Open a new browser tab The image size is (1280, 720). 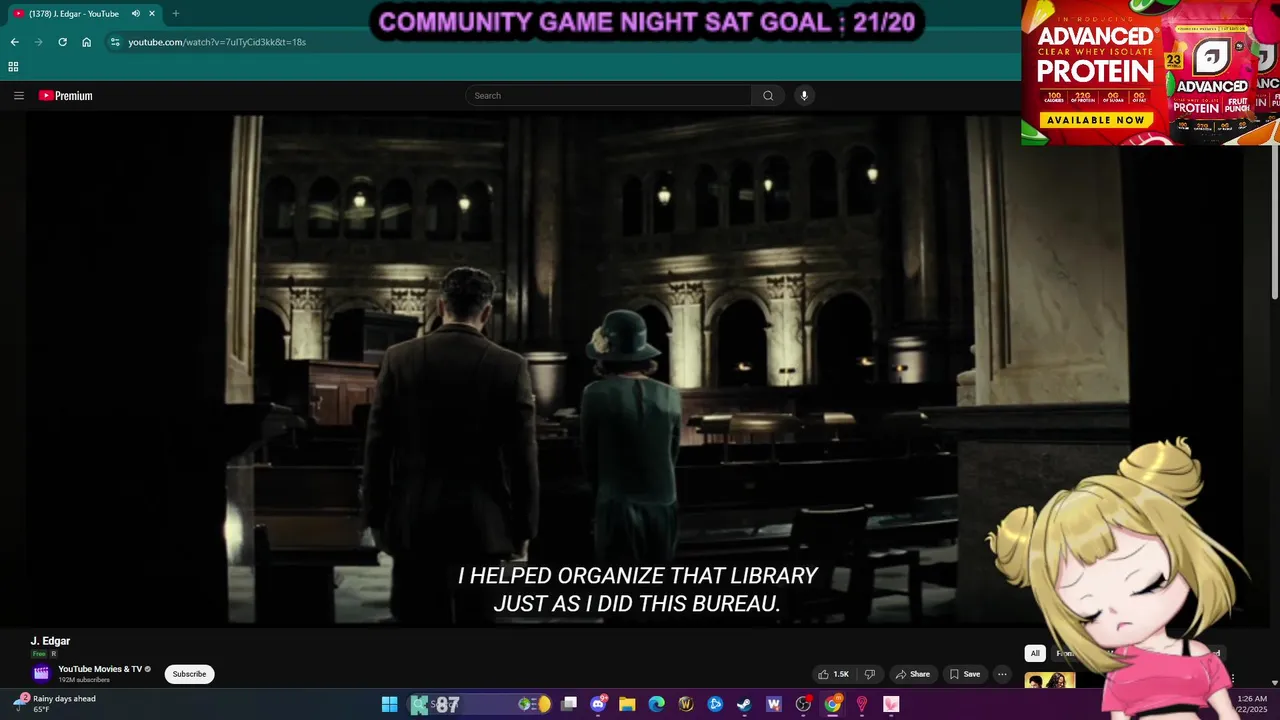tap(176, 14)
